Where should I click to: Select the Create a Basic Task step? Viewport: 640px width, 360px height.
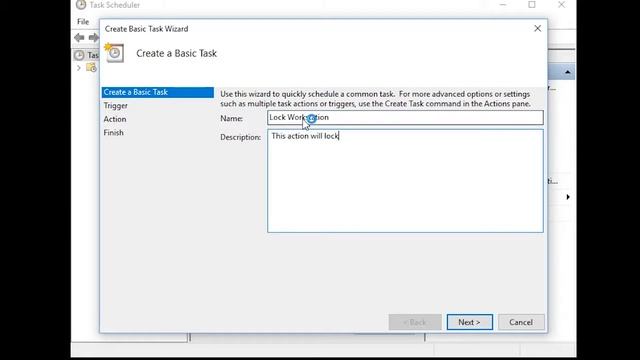pos(158,92)
